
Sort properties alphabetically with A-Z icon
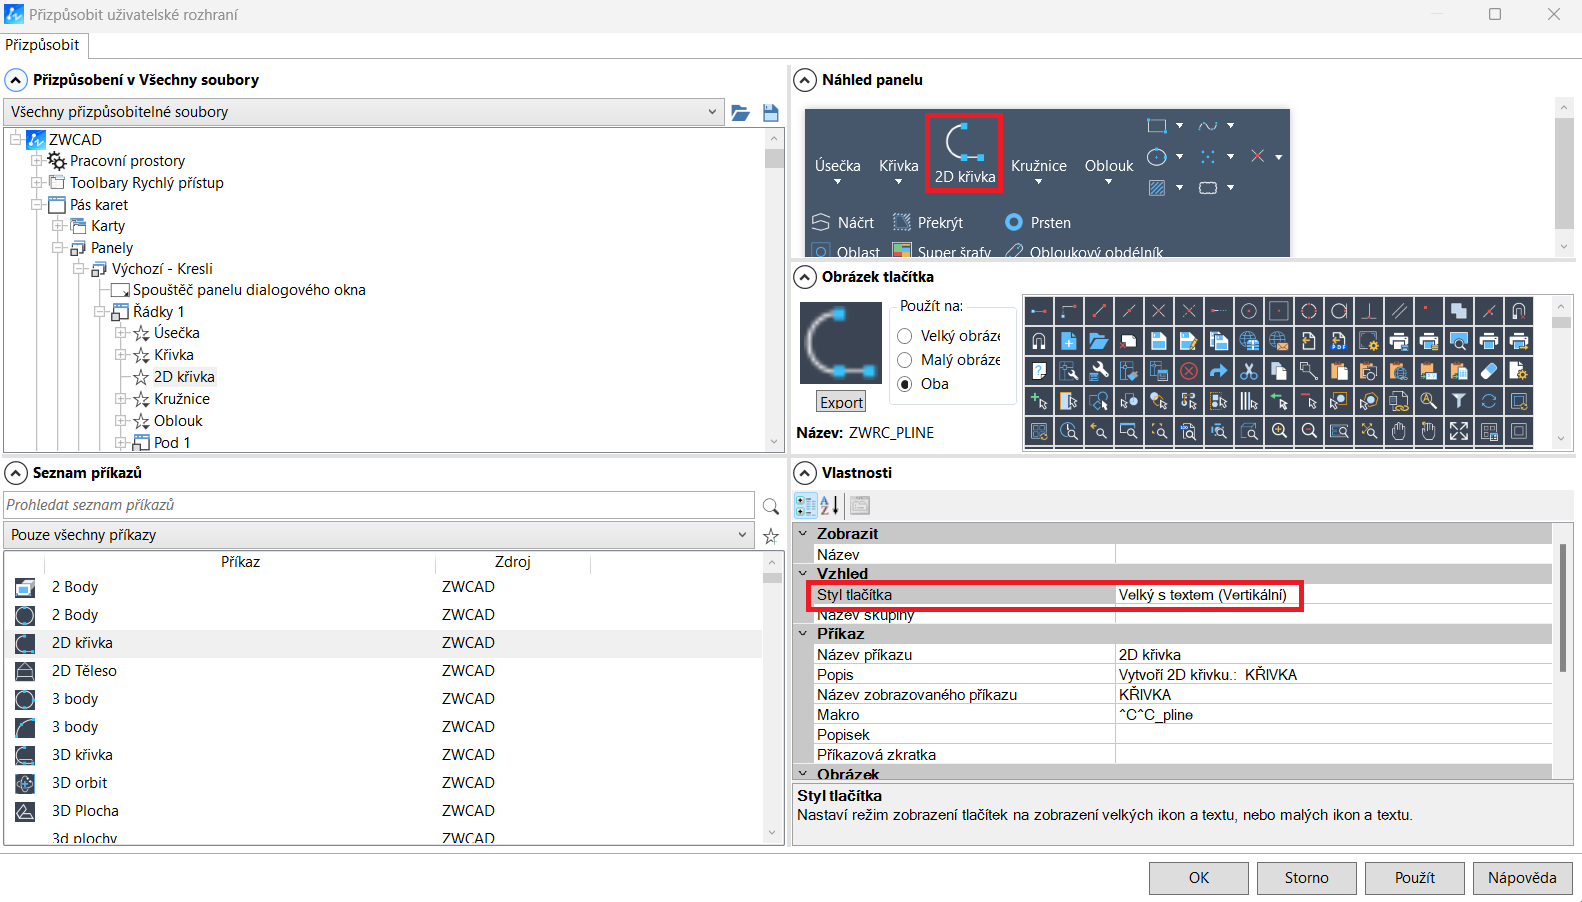[830, 505]
